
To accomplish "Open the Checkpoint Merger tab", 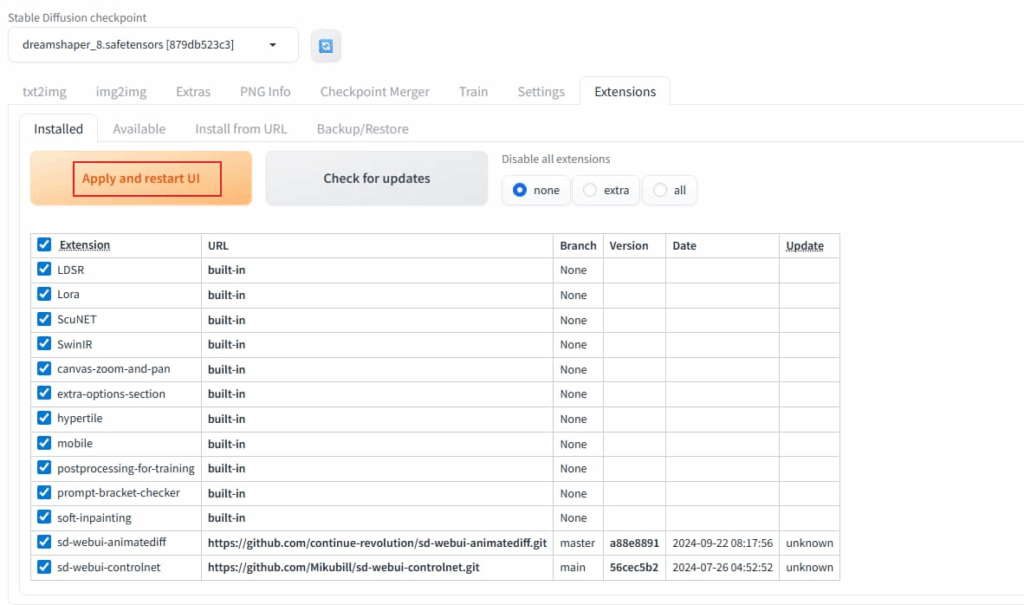I will click(x=374, y=91).
